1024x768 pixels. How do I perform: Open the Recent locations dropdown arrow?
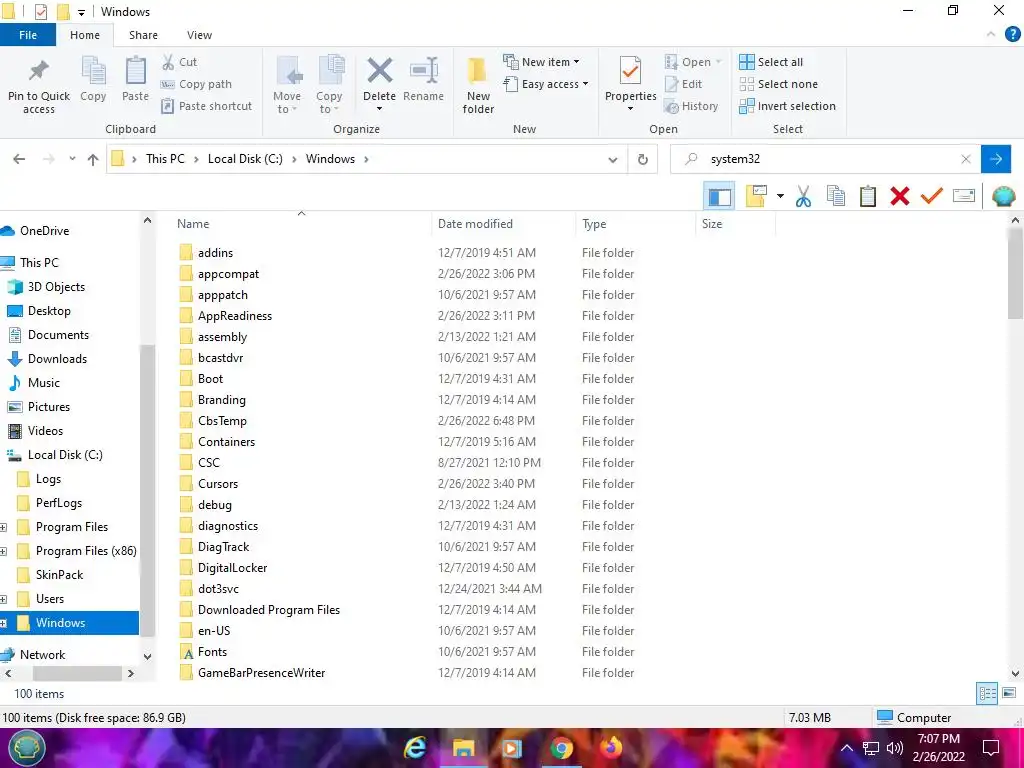pos(72,159)
